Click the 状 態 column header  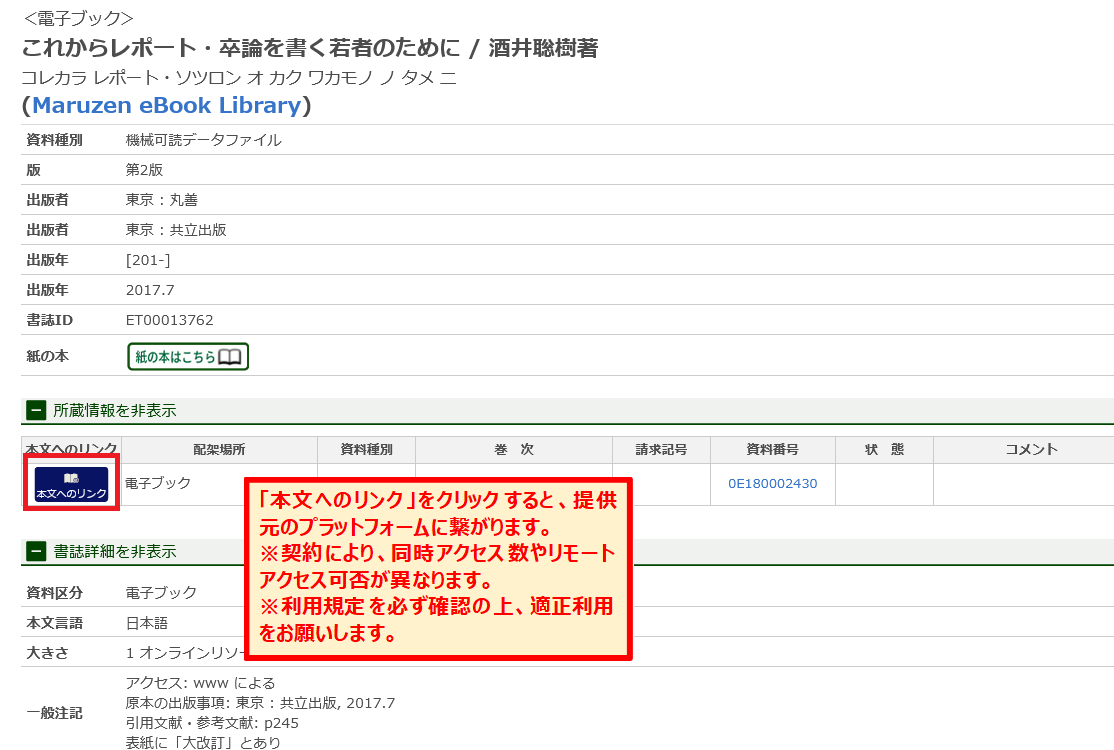coord(884,450)
